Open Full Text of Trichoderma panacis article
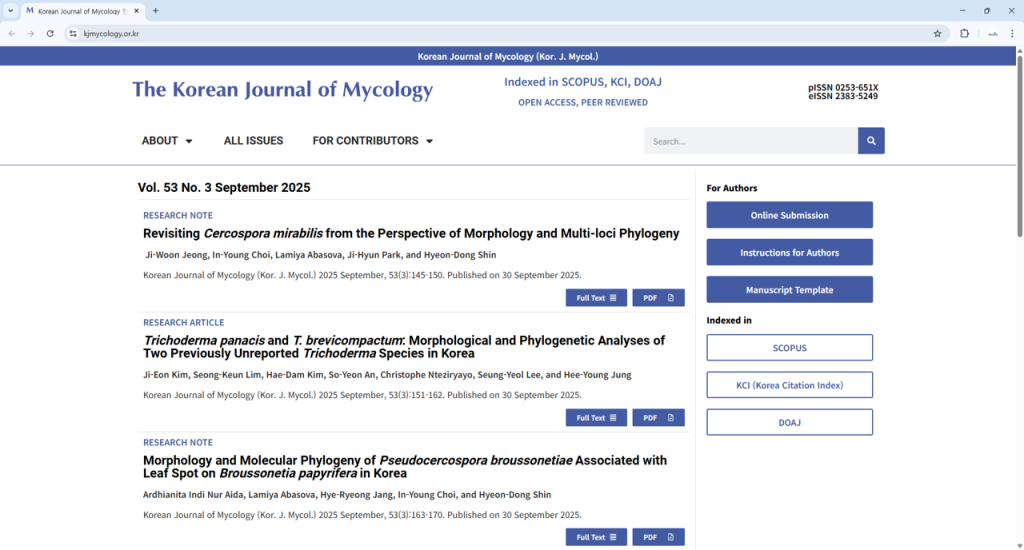Screen dimensions: 1024x550 click(596, 418)
